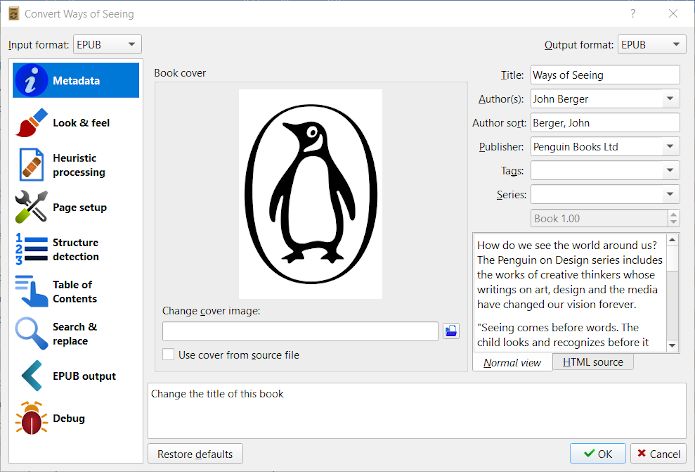Viewport: 695px width, 472px height.
Task: Switch to the Normal view tab
Action: click(512, 362)
